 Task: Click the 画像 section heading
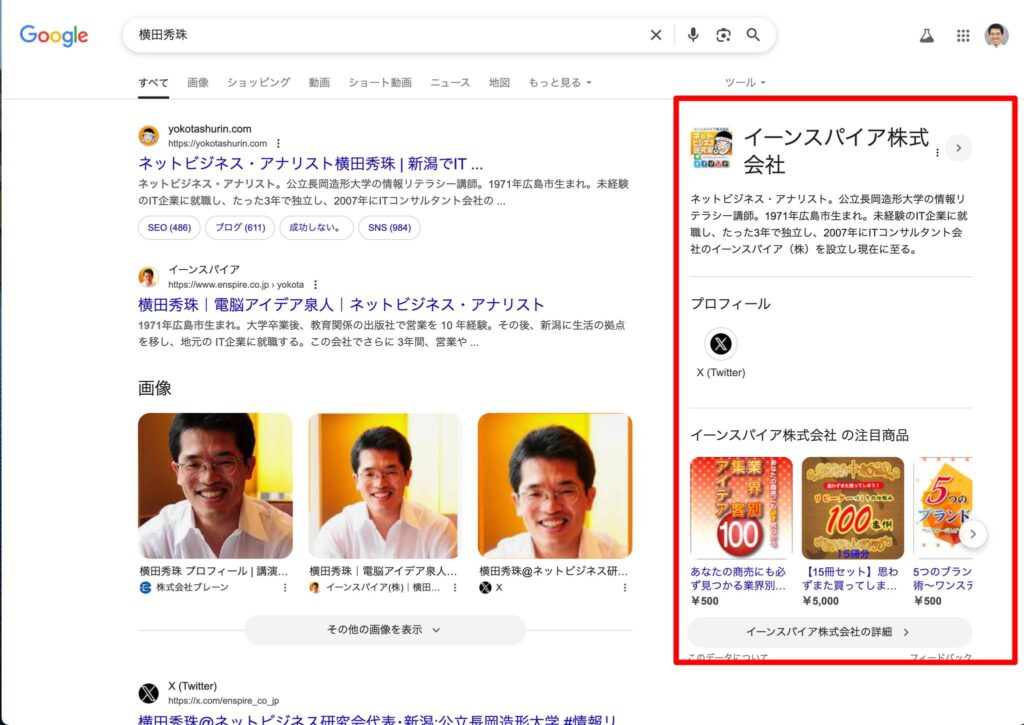(155, 388)
